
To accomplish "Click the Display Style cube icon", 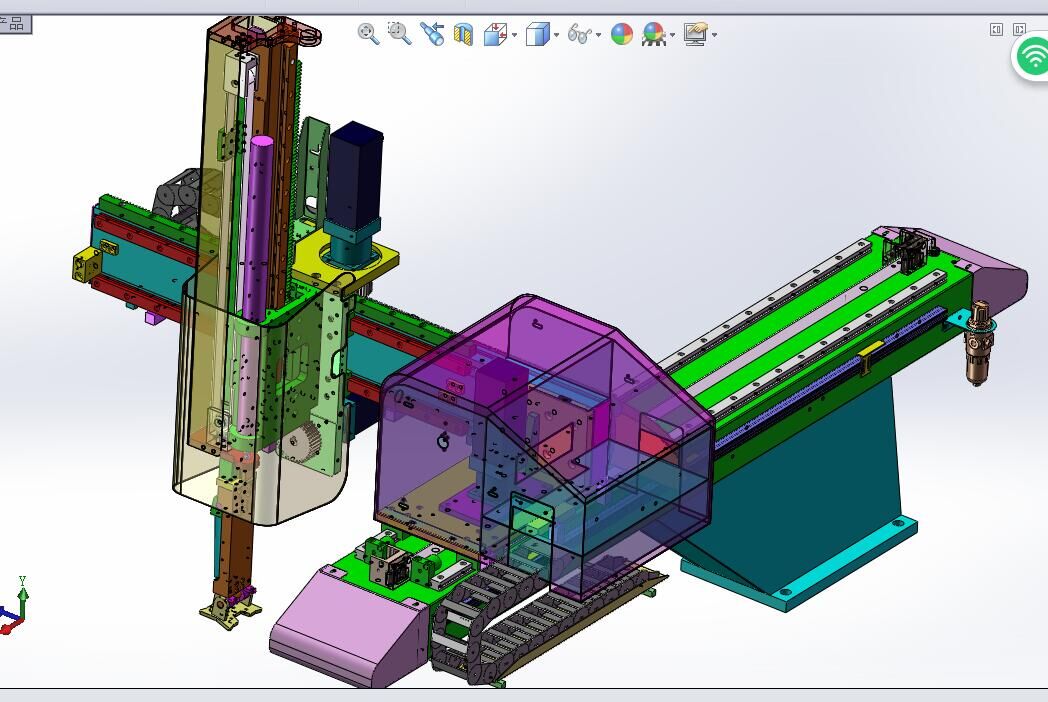I will tap(537, 34).
